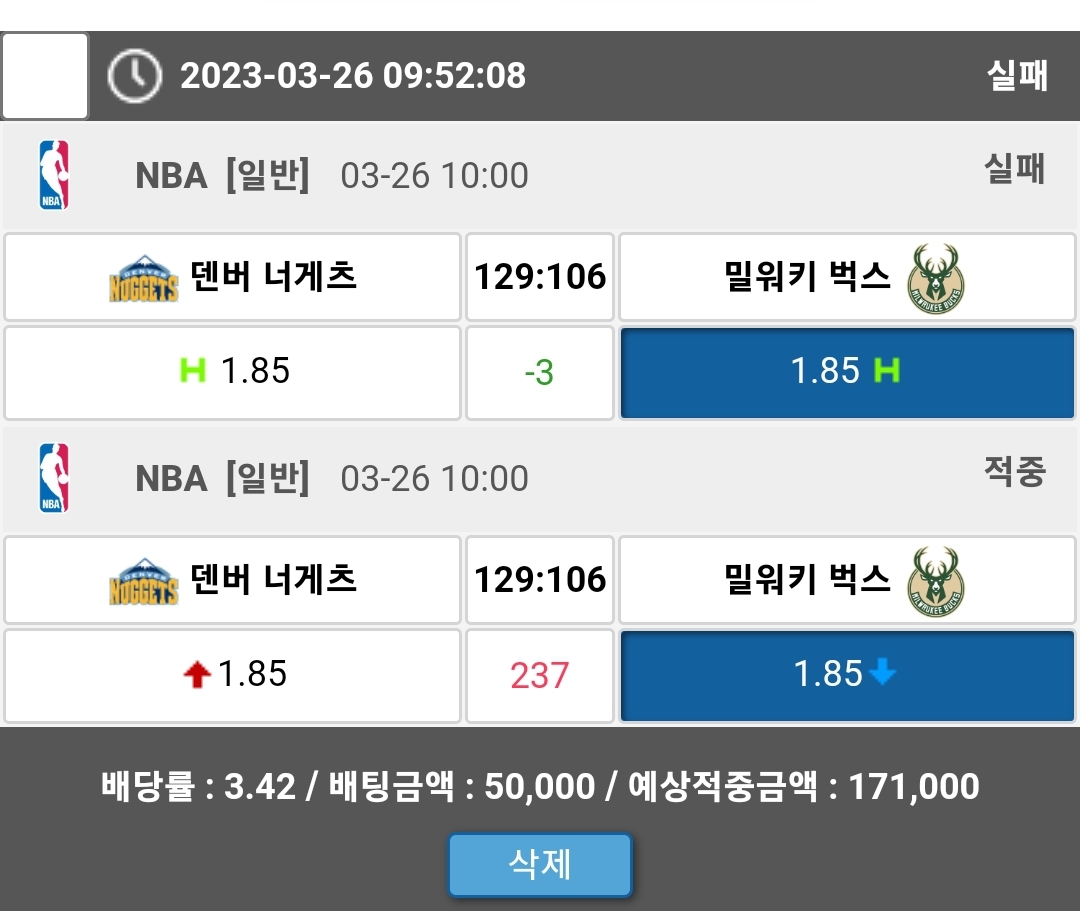Click the red up arrow over icon
Image resolution: width=1080 pixels, height=911 pixels.
click(197, 676)
